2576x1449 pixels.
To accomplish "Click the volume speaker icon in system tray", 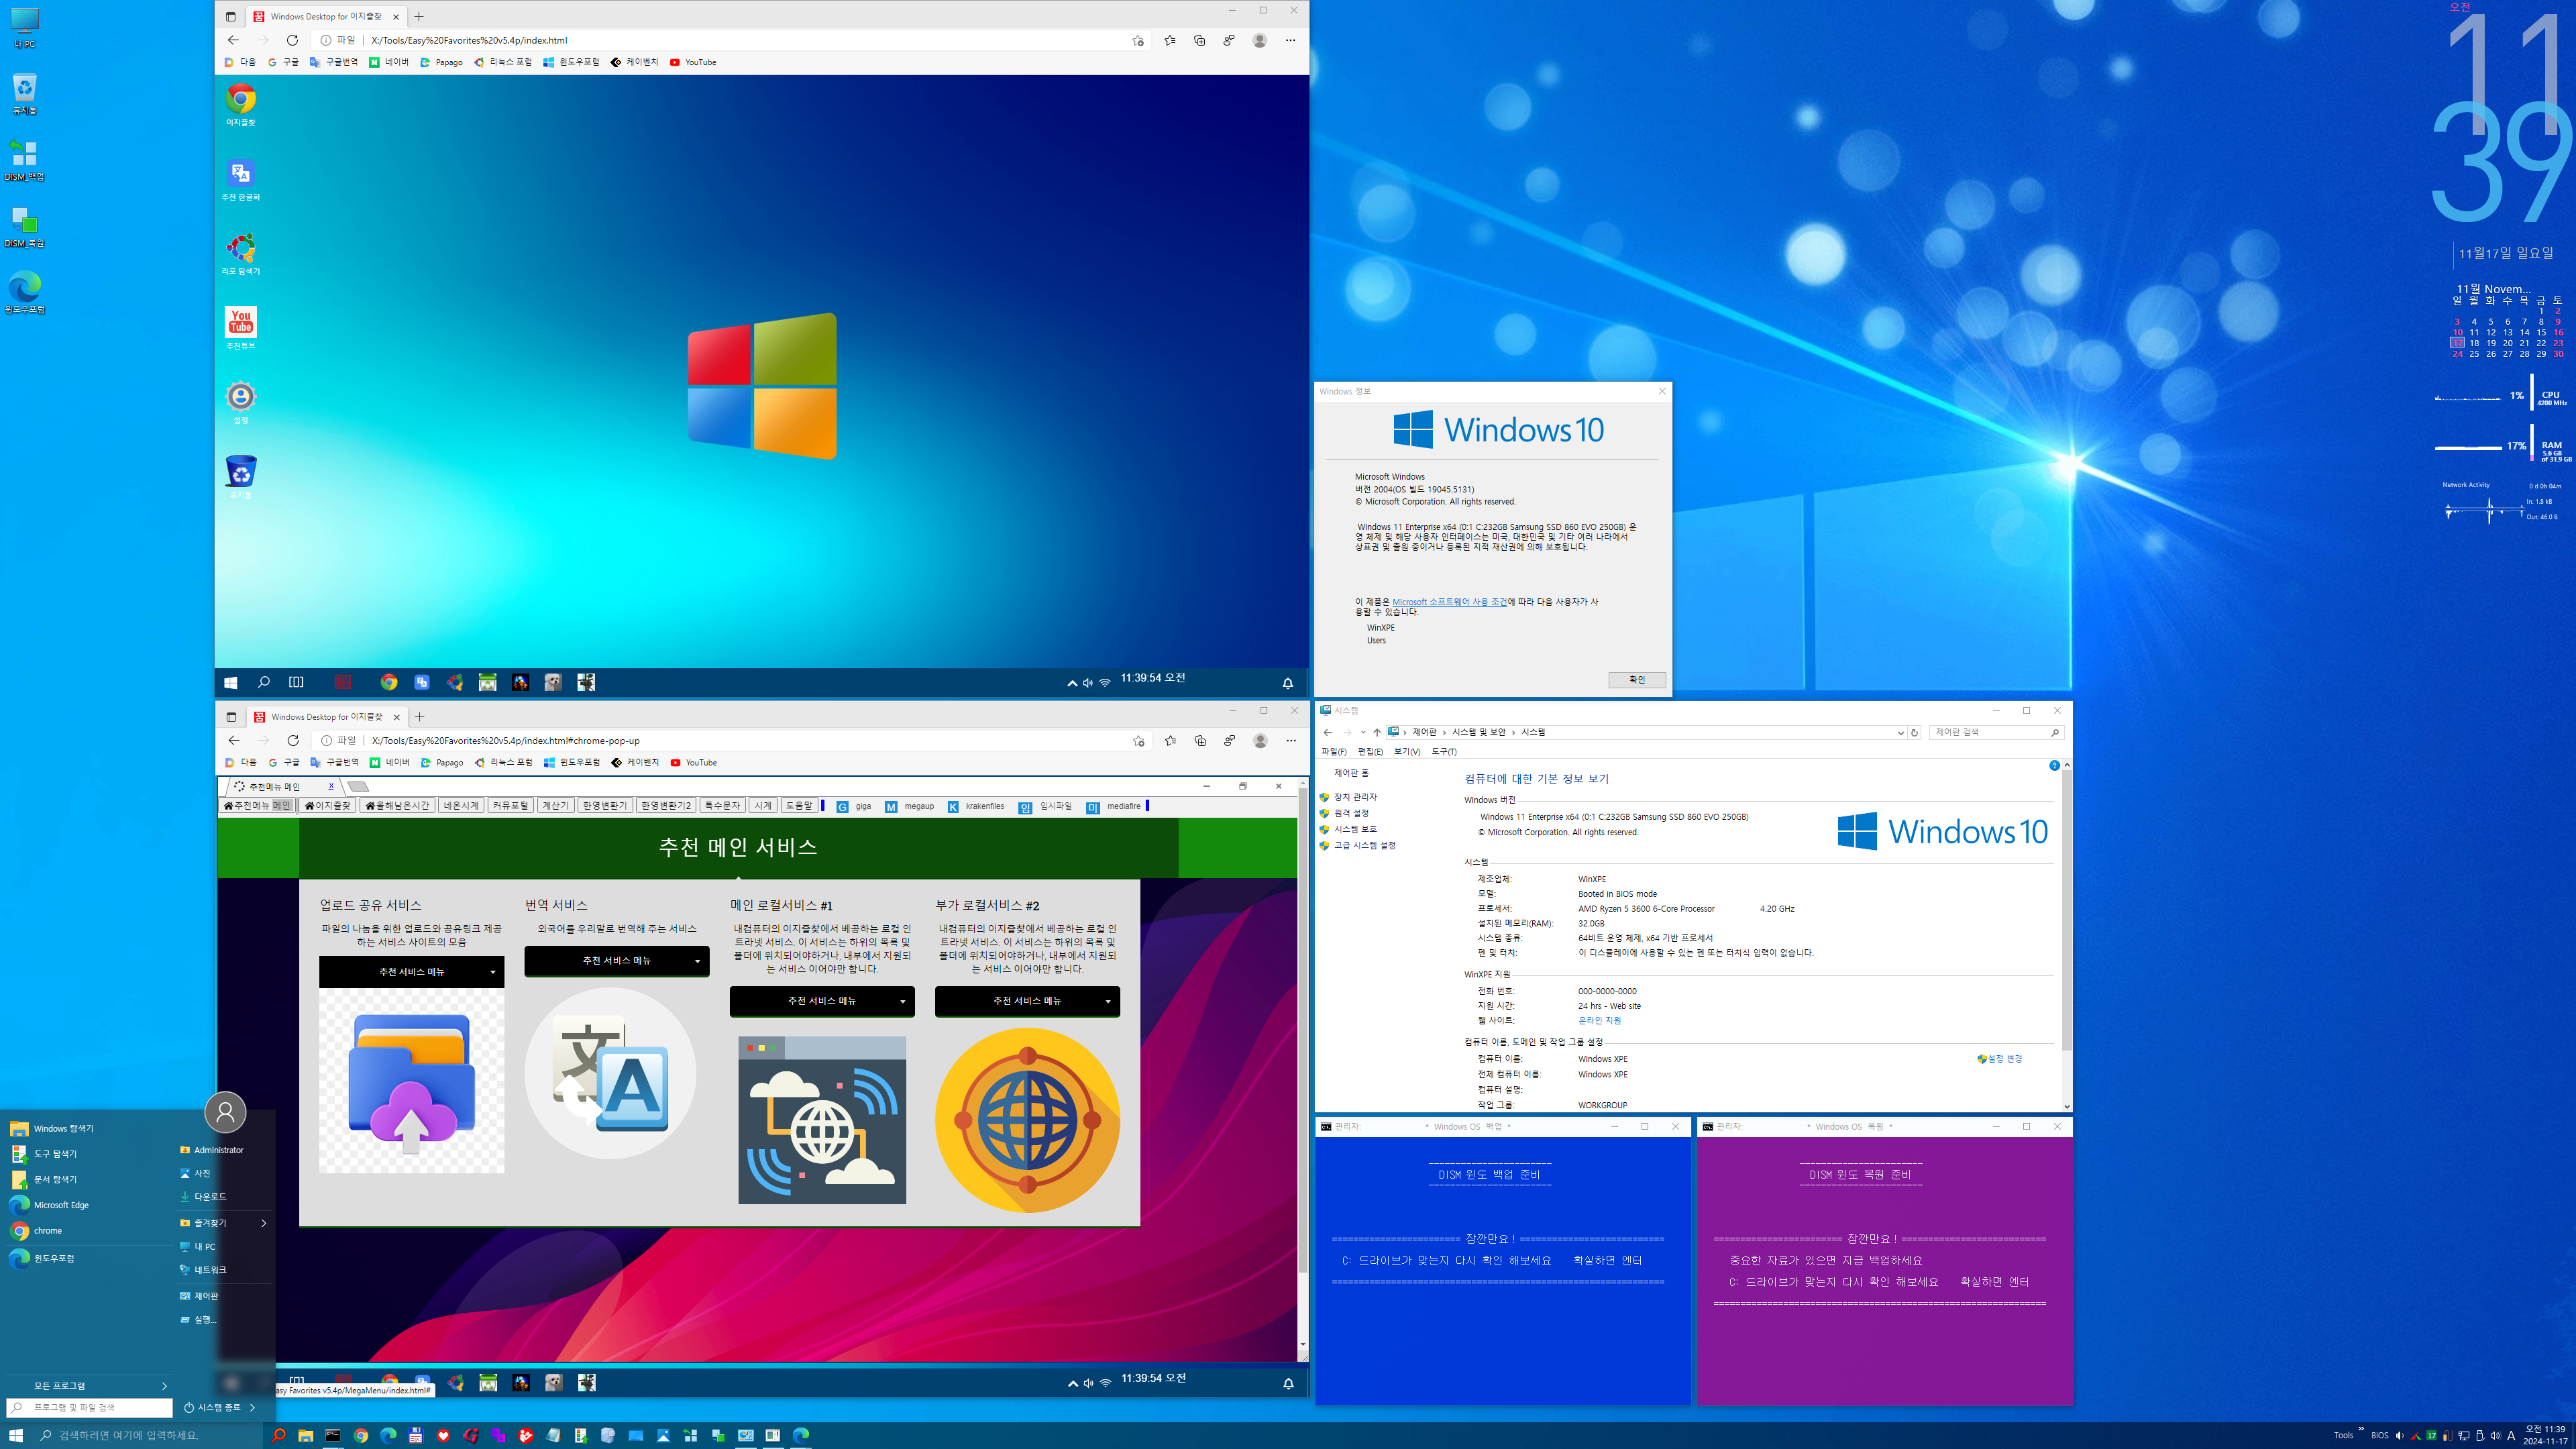I will click(x=2495, y=1436).
